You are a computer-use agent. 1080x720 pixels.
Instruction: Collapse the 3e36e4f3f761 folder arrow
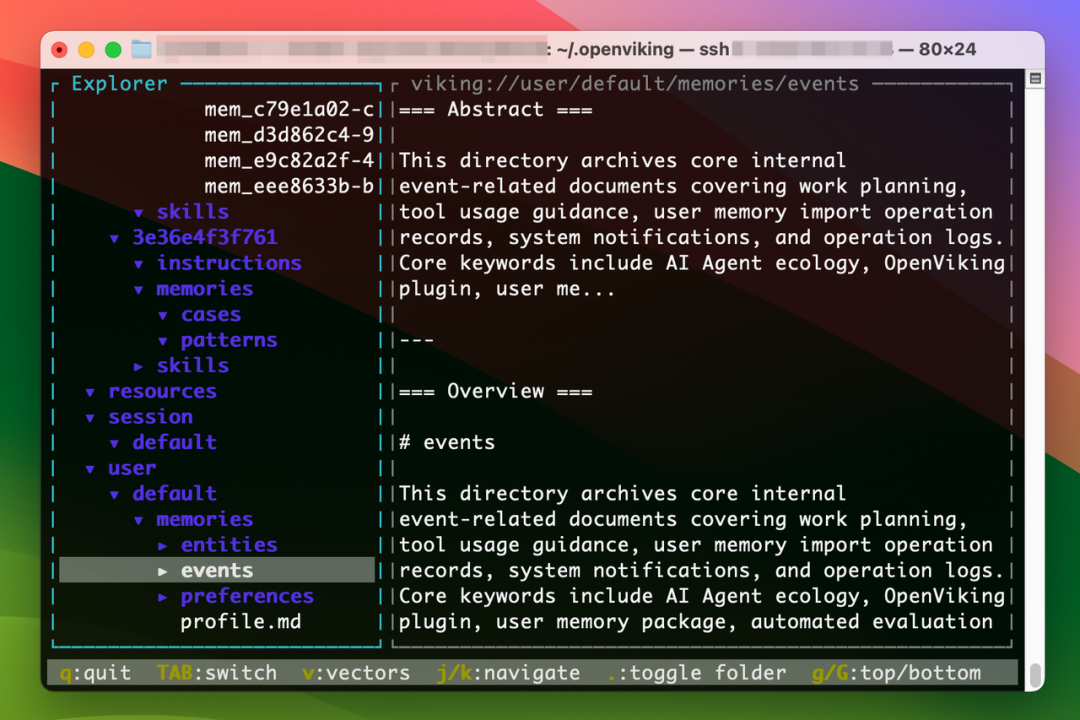tap(114, 238)
